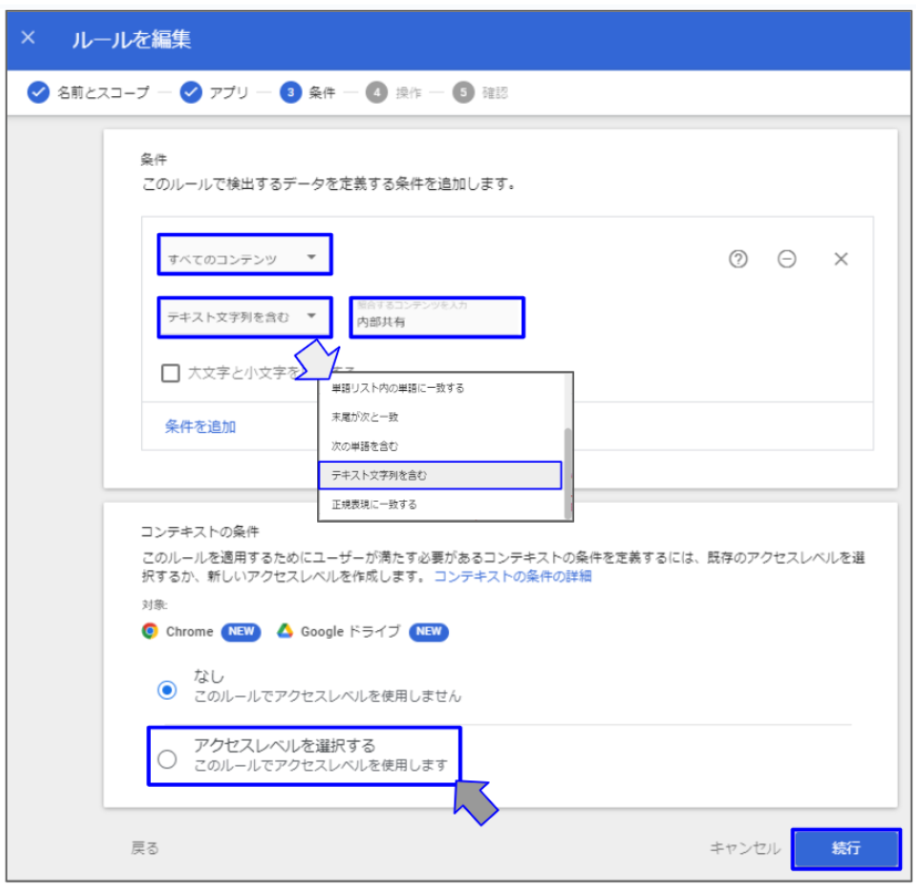Click the アプリ step checkmark icon
This screenshot has width=919, height=885.
click(191, 93)
